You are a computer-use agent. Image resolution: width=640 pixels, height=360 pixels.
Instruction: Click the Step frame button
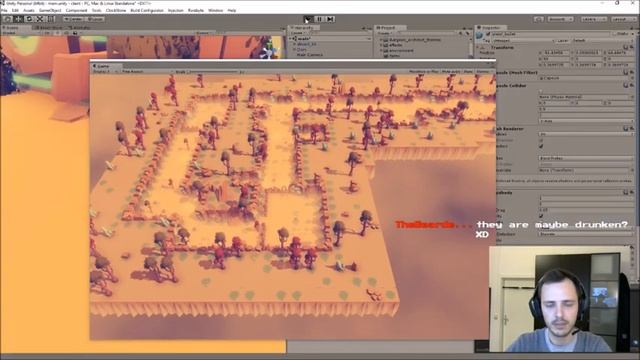330,19
